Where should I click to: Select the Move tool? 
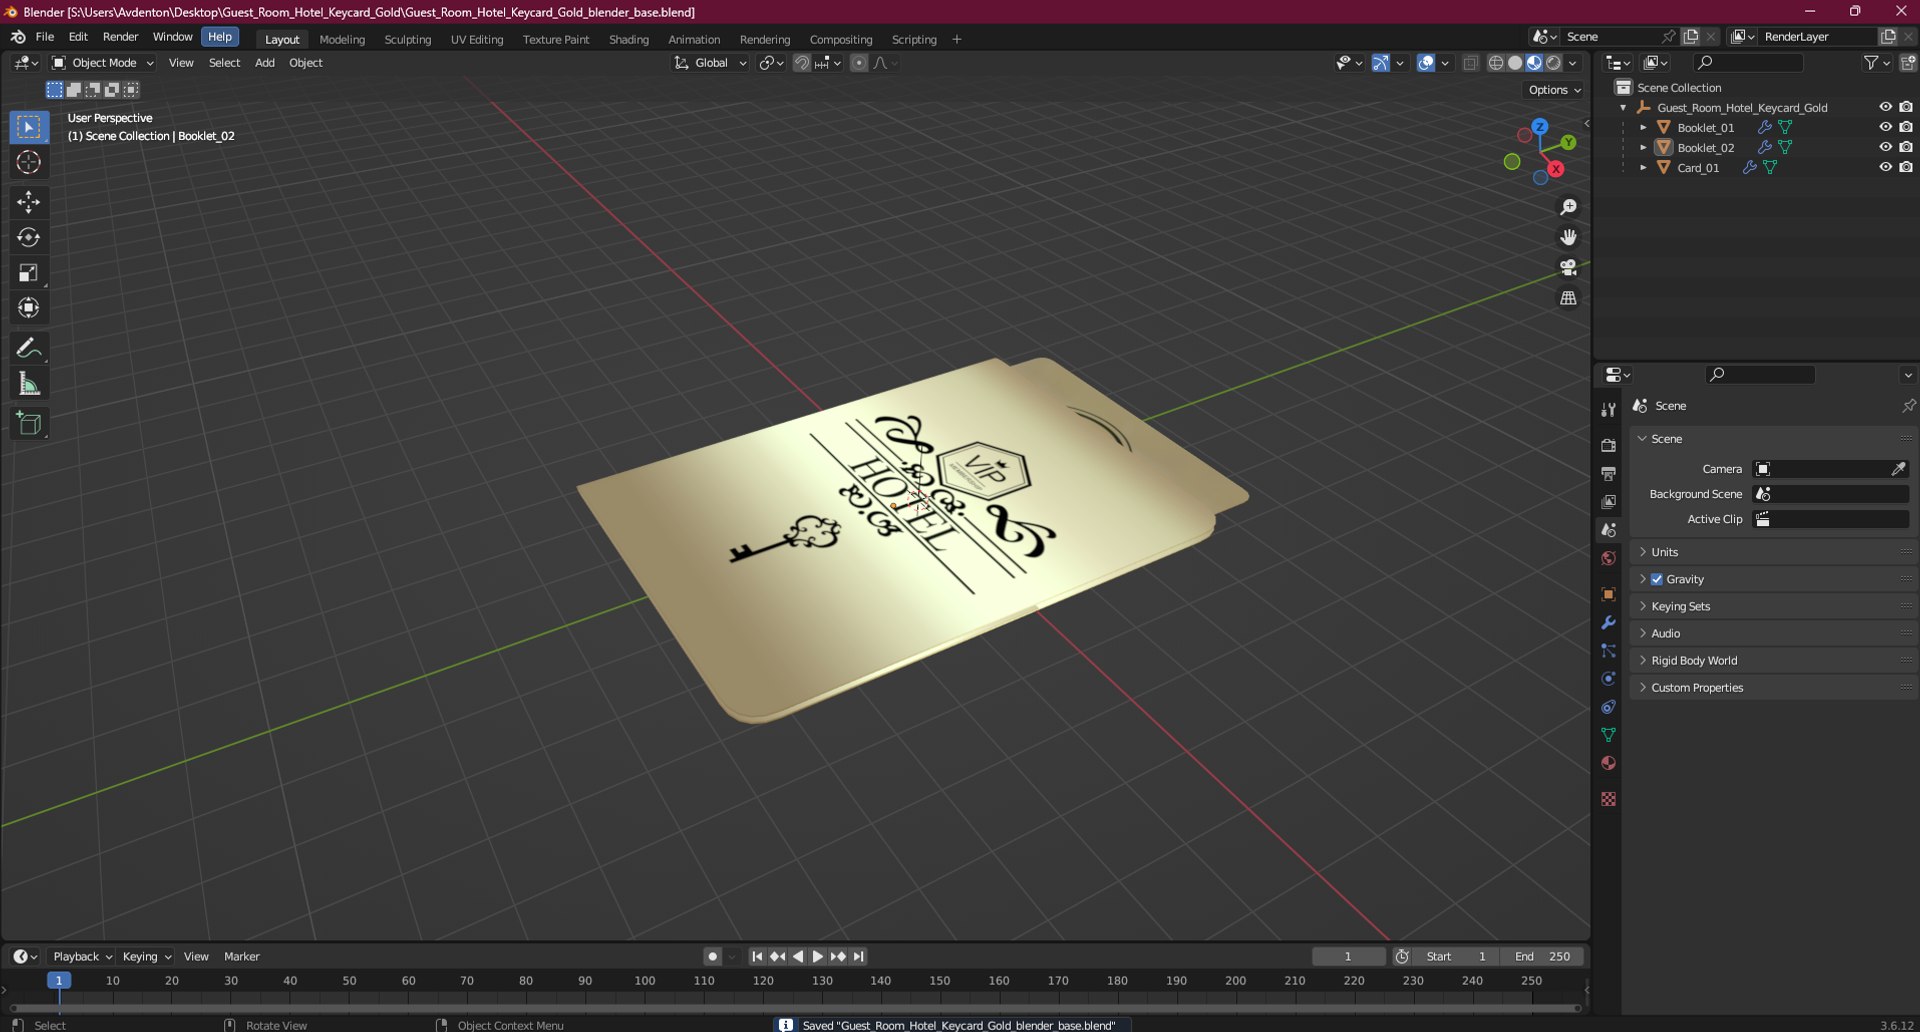(x=28, y=202)
